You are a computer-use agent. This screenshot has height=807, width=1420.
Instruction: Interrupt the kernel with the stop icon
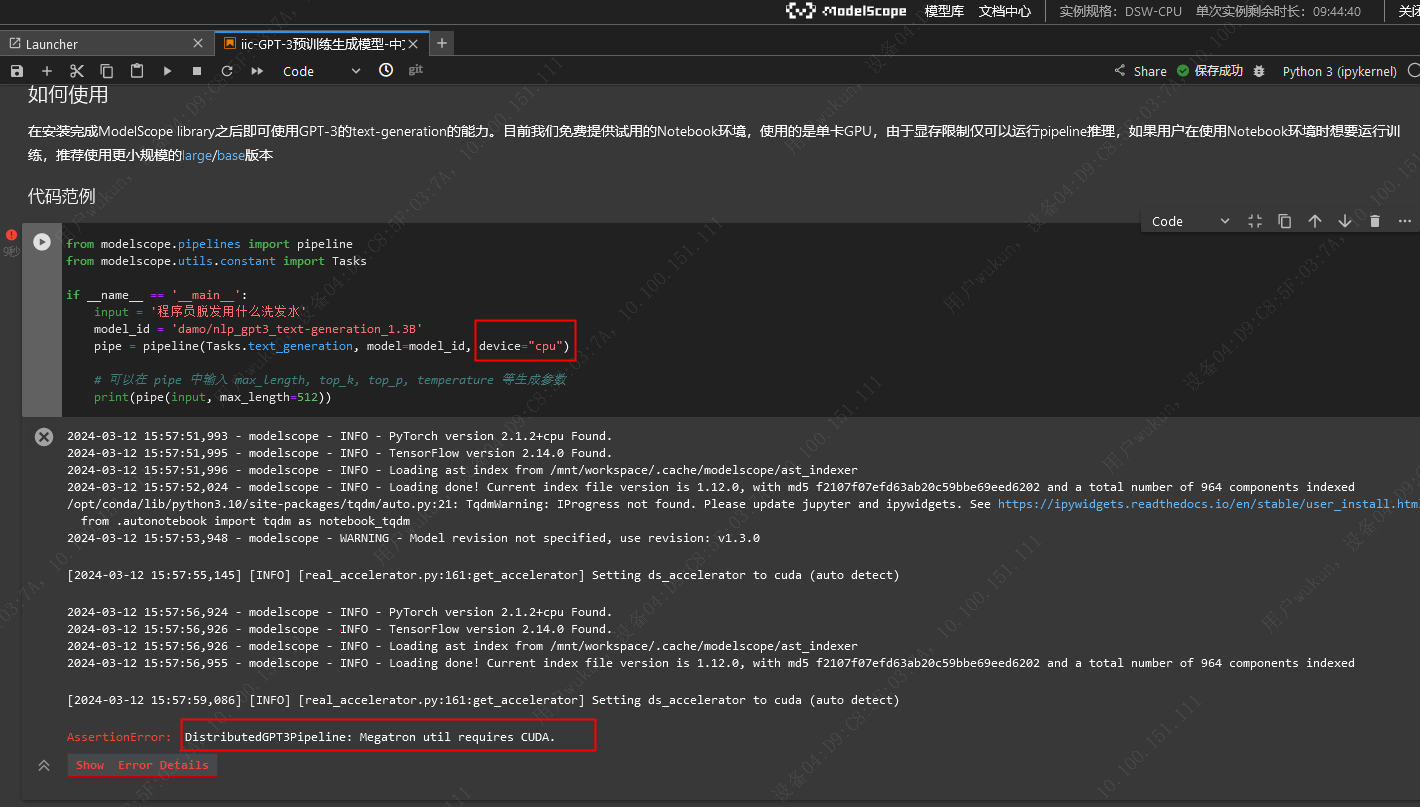tap(197, 71)
